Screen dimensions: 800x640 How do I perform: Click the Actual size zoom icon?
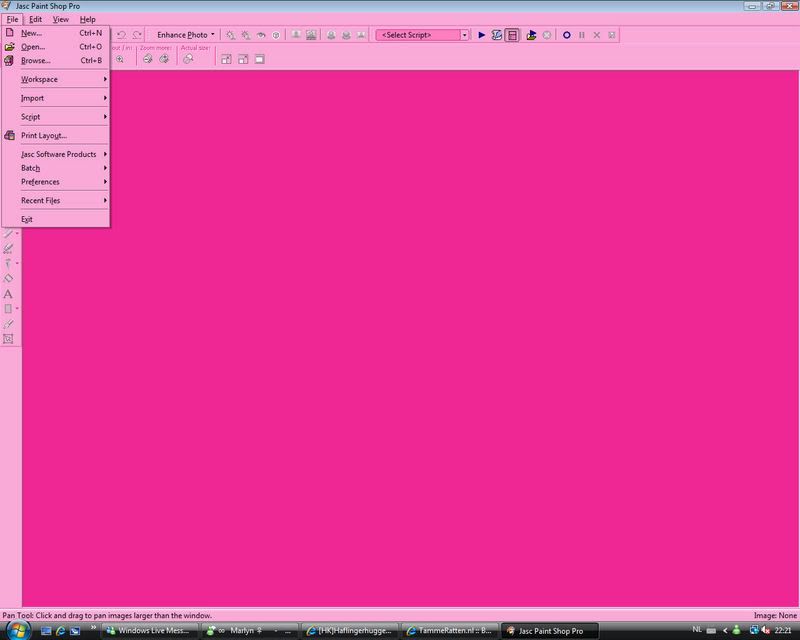[x=188, y=59]
